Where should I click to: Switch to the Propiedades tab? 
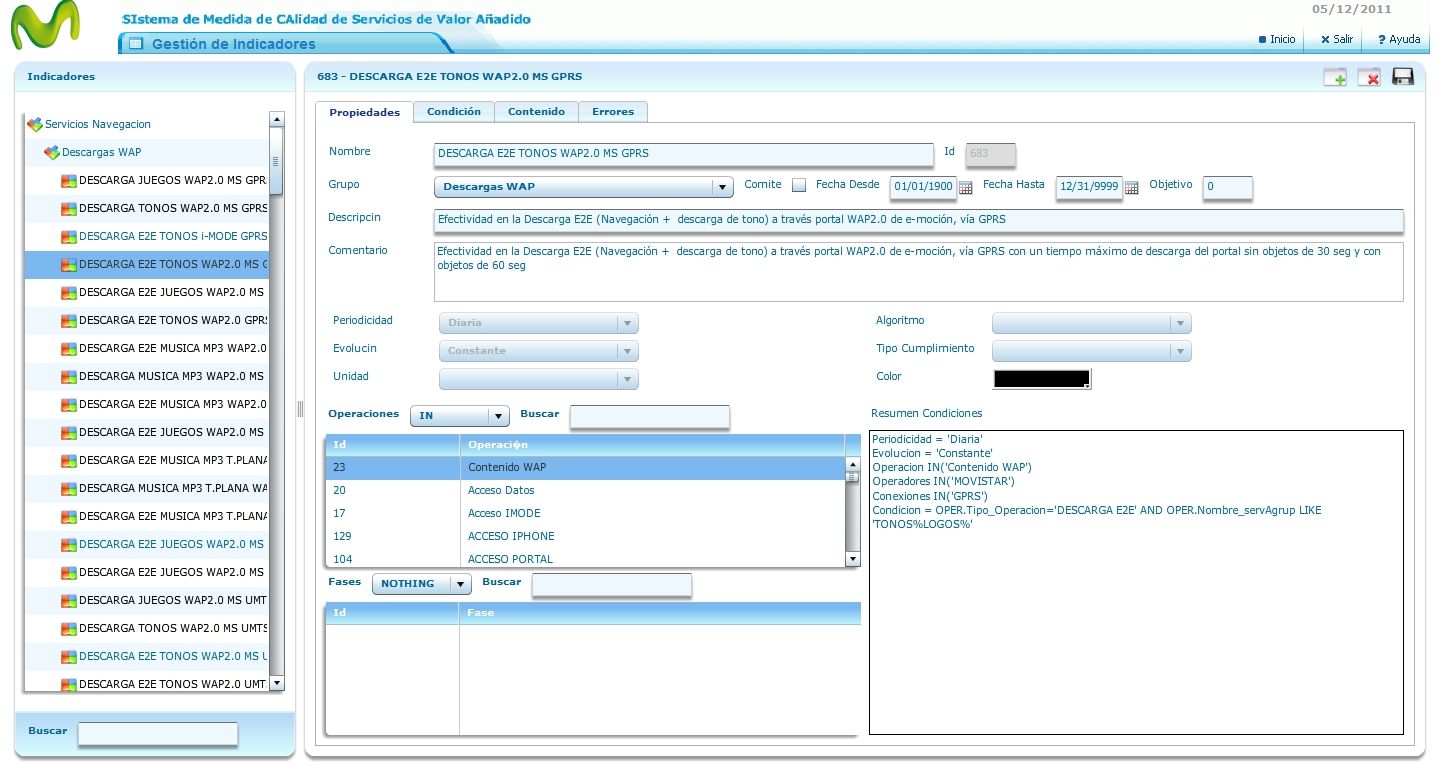[364, 112]
